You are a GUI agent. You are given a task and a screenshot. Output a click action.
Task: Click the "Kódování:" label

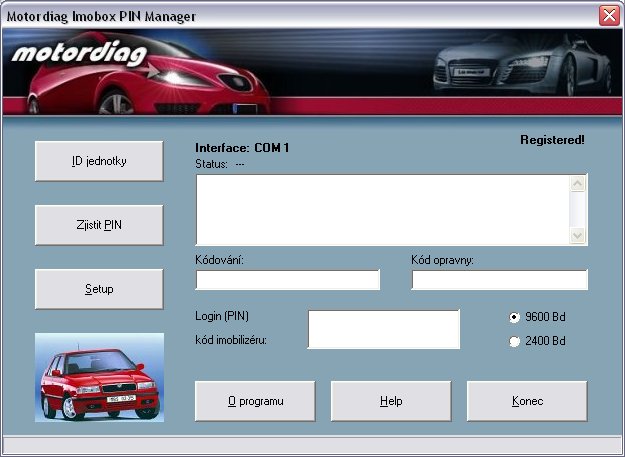click(219, 260)
